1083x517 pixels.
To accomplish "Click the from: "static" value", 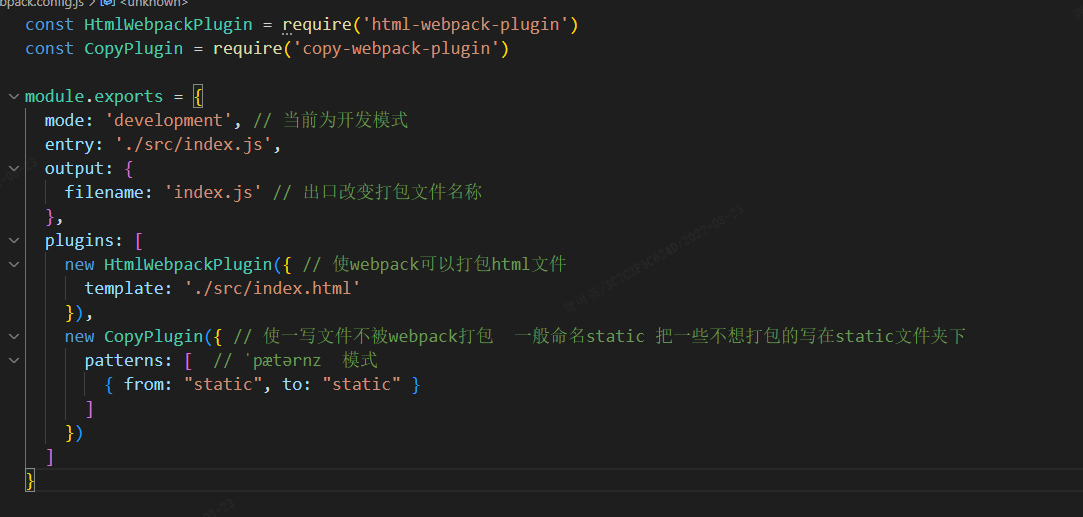I will coord(218,385).
